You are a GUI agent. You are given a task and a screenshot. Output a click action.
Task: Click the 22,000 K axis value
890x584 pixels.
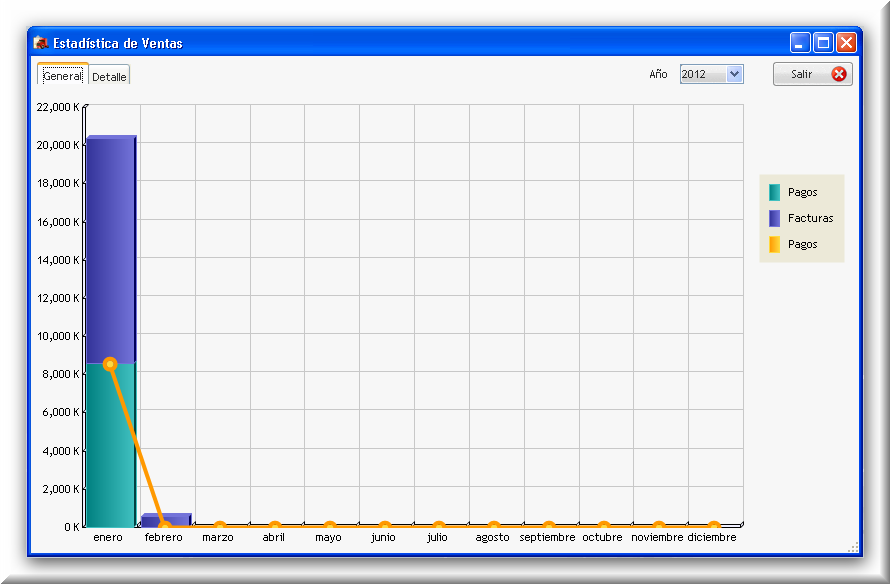(x=58, y=107)
